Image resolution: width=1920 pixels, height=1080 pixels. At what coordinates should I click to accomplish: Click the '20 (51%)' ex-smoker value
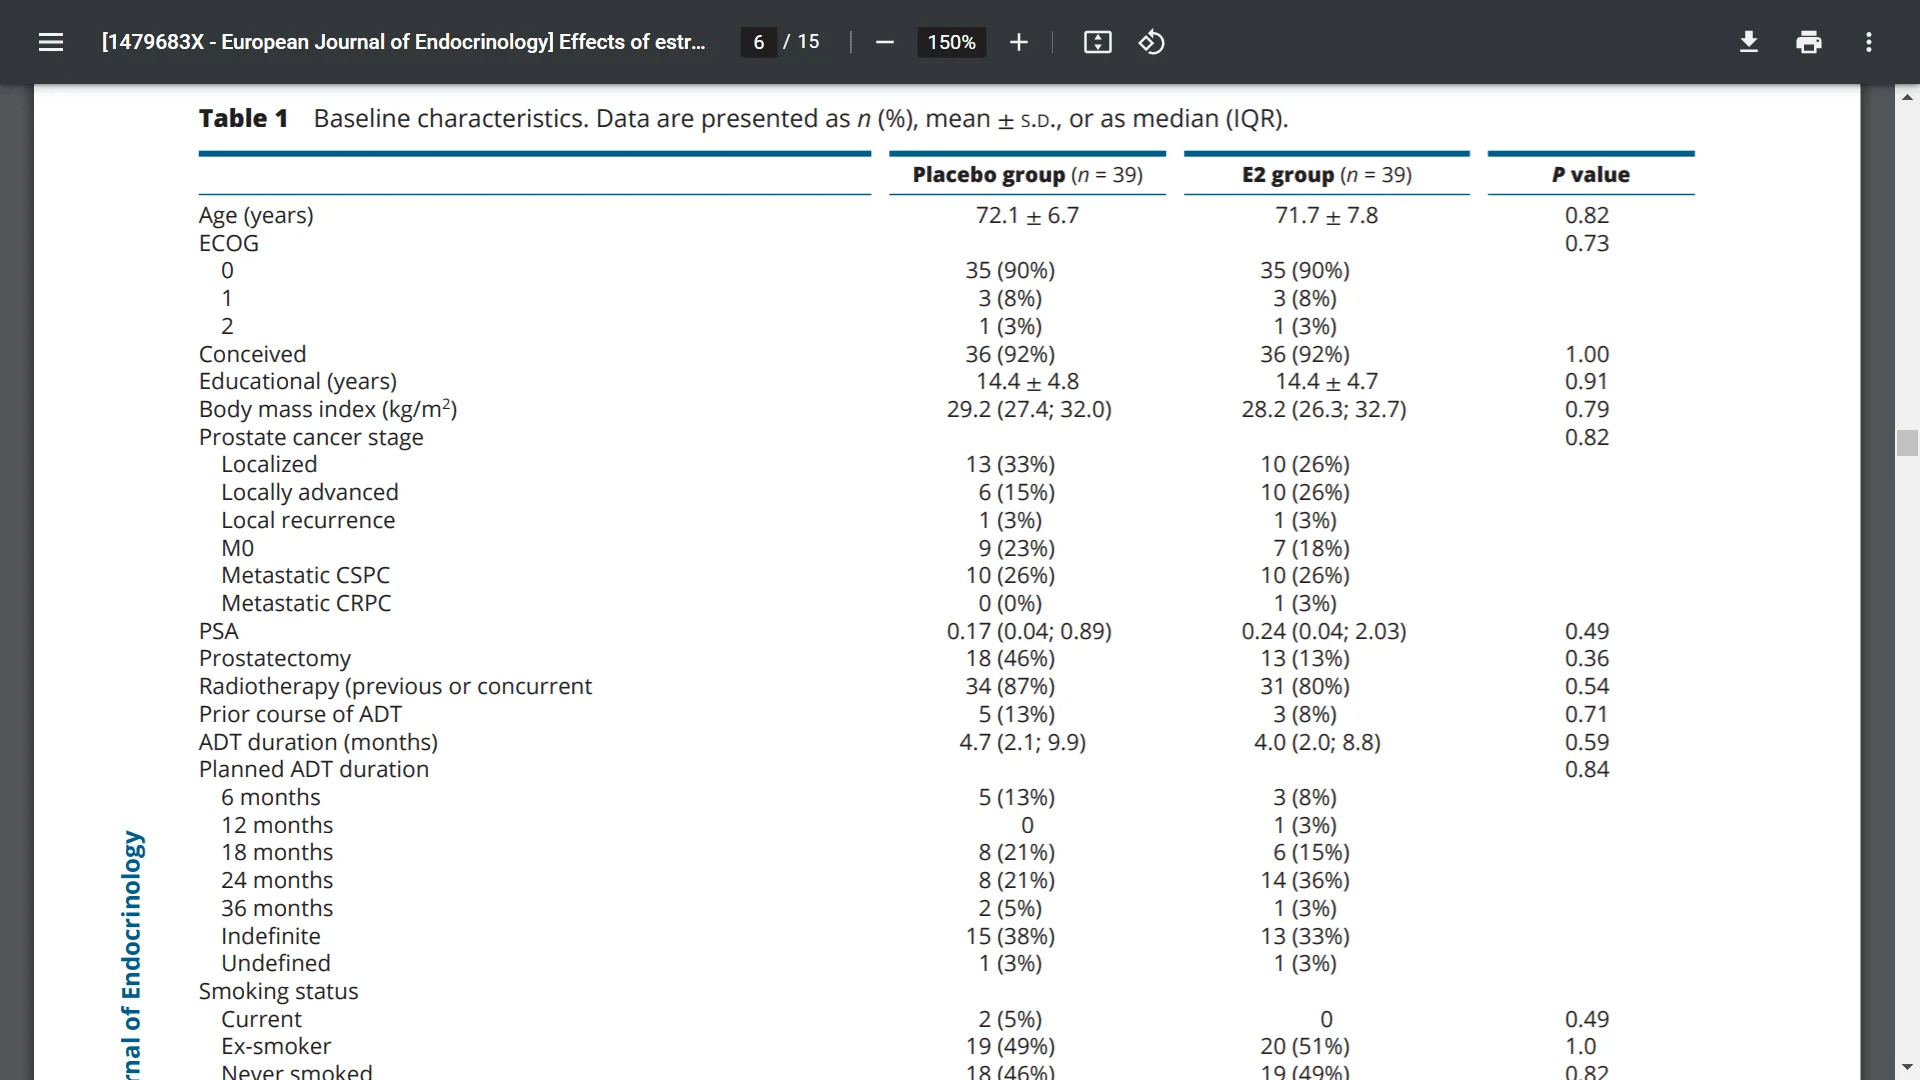[1304, 1046]
